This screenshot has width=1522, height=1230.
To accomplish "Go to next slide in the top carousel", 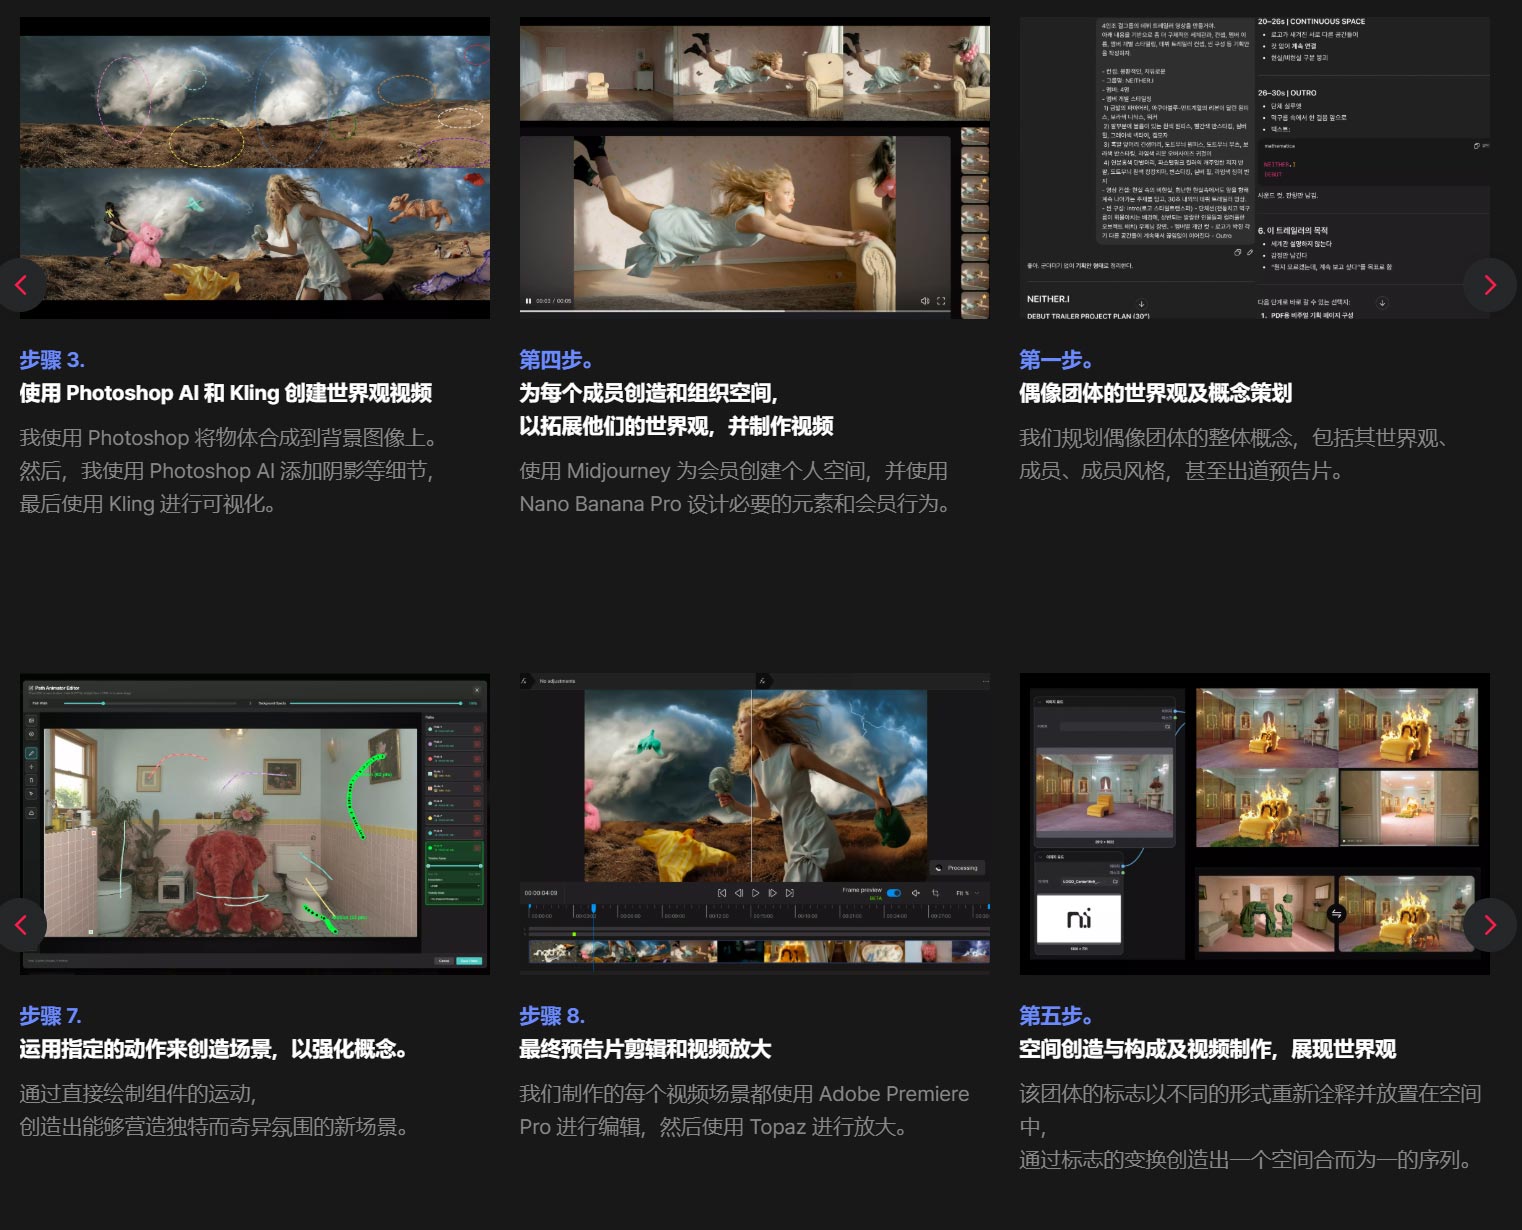I will click(1489, 285).
